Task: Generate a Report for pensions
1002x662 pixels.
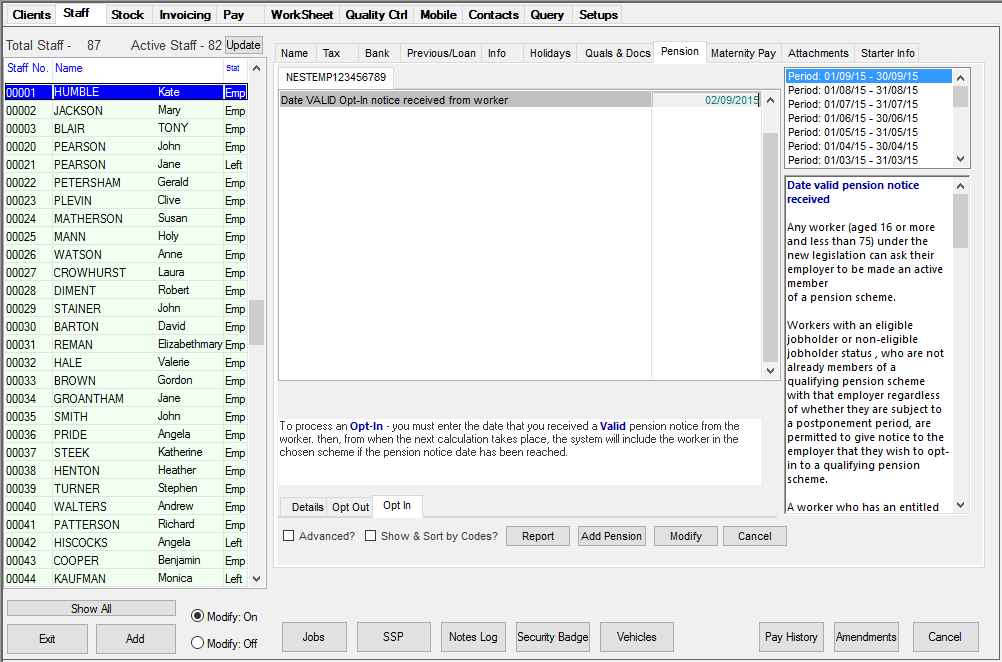Action: coord(537,535)
